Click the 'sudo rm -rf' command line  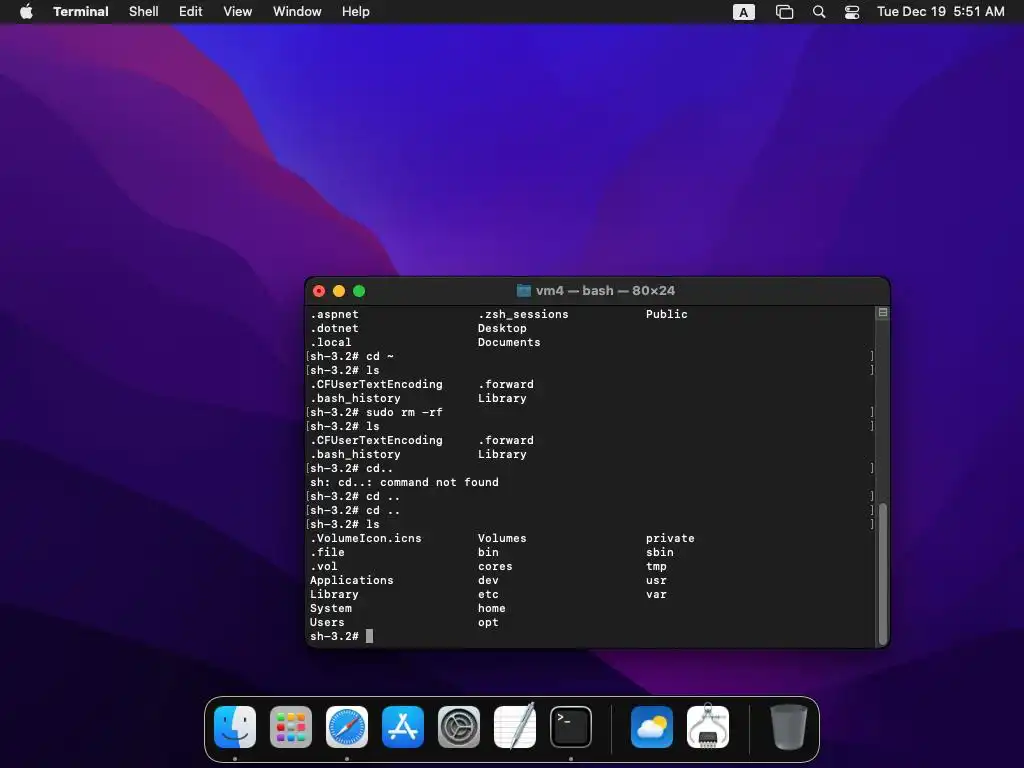[x=376, y=412]
